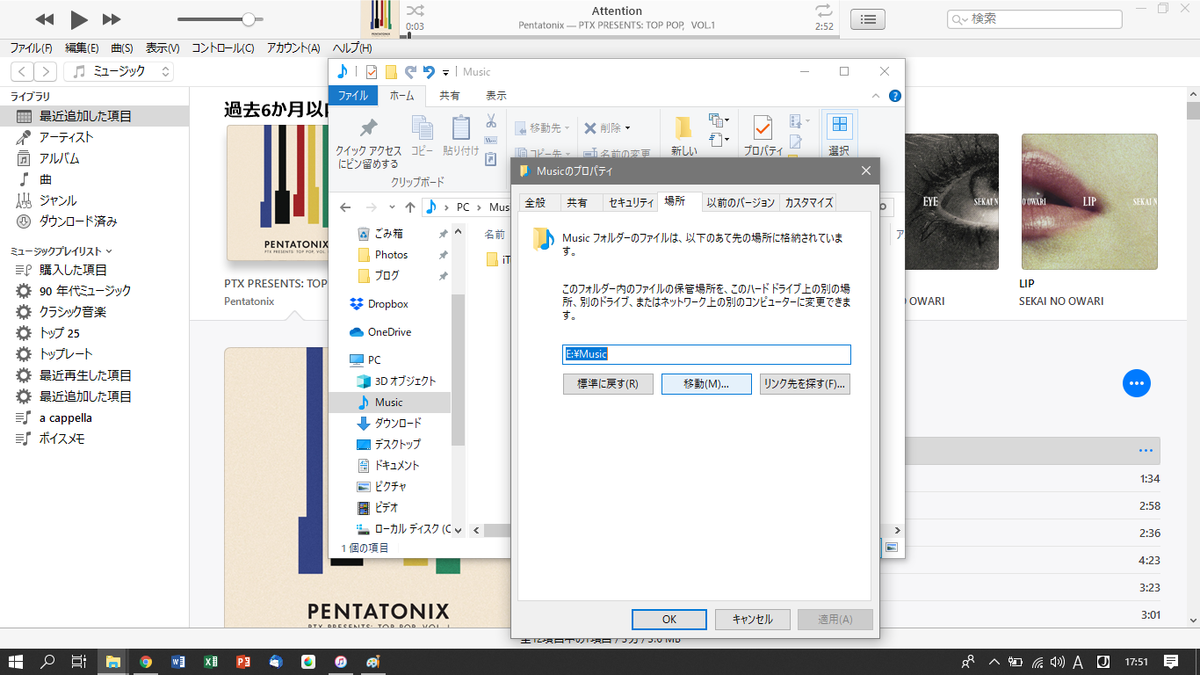The height and width of the screenshot is (675, 1200).
Task: Collapse the Explorer ribbon with the chevron
Action: [x=877, y=96]
